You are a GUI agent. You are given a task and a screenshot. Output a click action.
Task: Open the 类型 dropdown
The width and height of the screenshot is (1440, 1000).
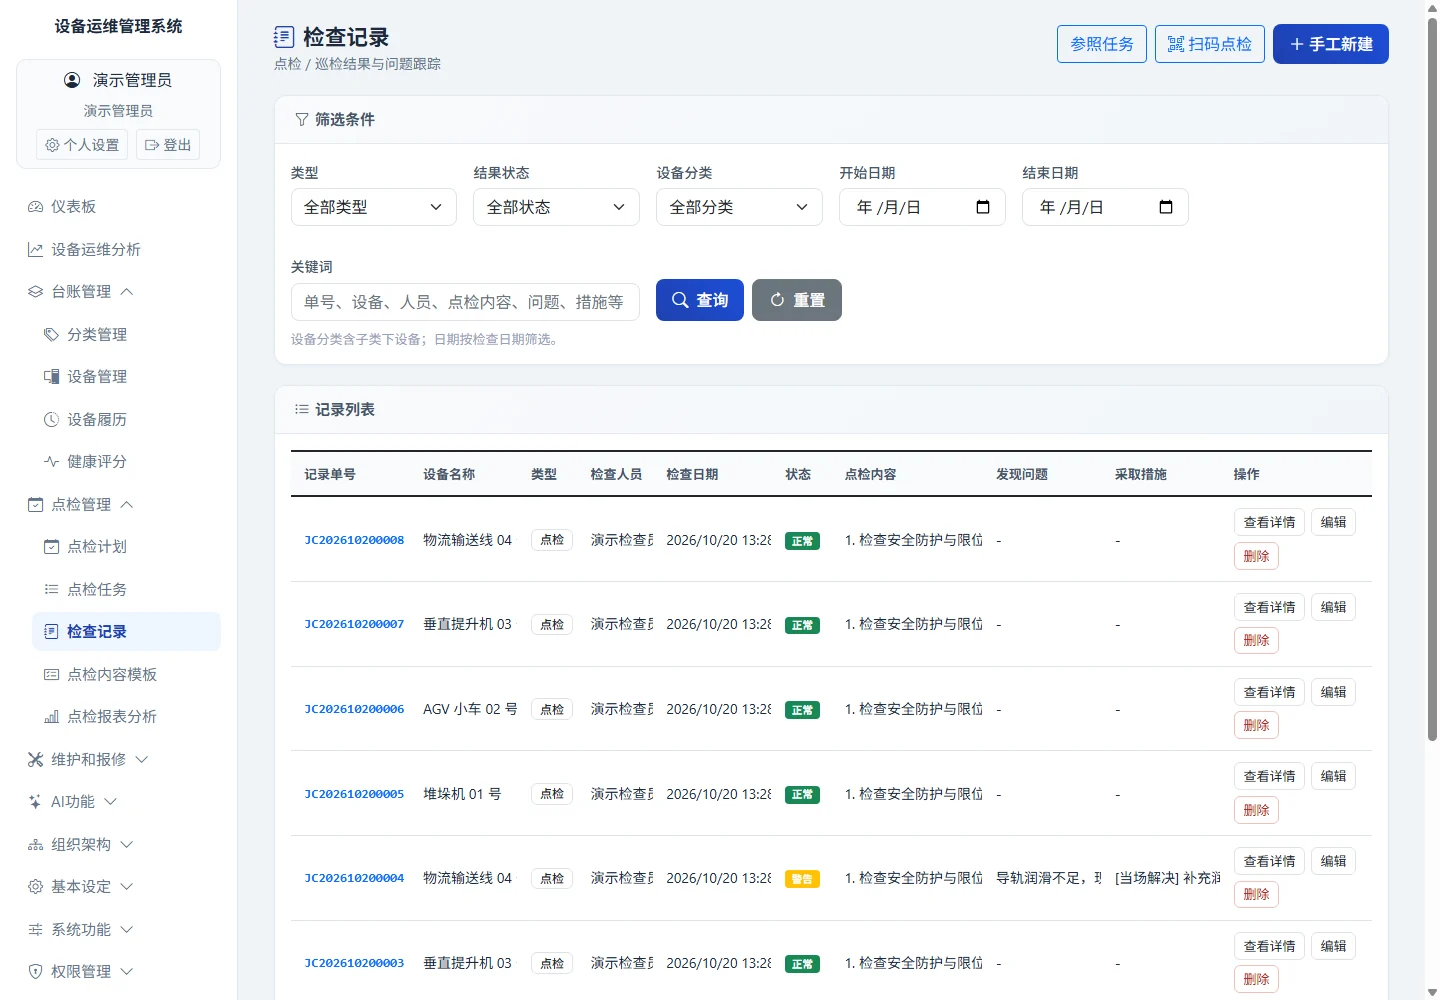click(374, 207)
